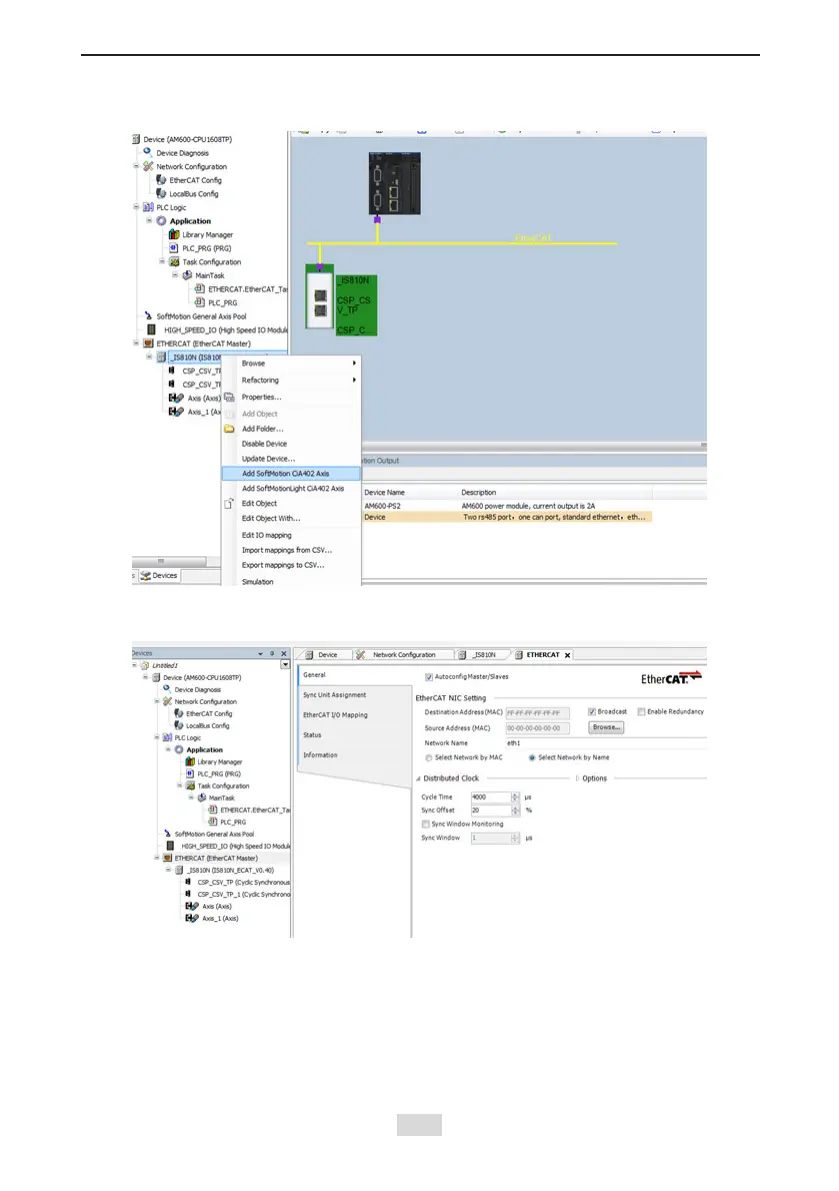839x1191 pixels.
Task: Collapse Task Configuration node in lower tree
Action: click(180, 786)
